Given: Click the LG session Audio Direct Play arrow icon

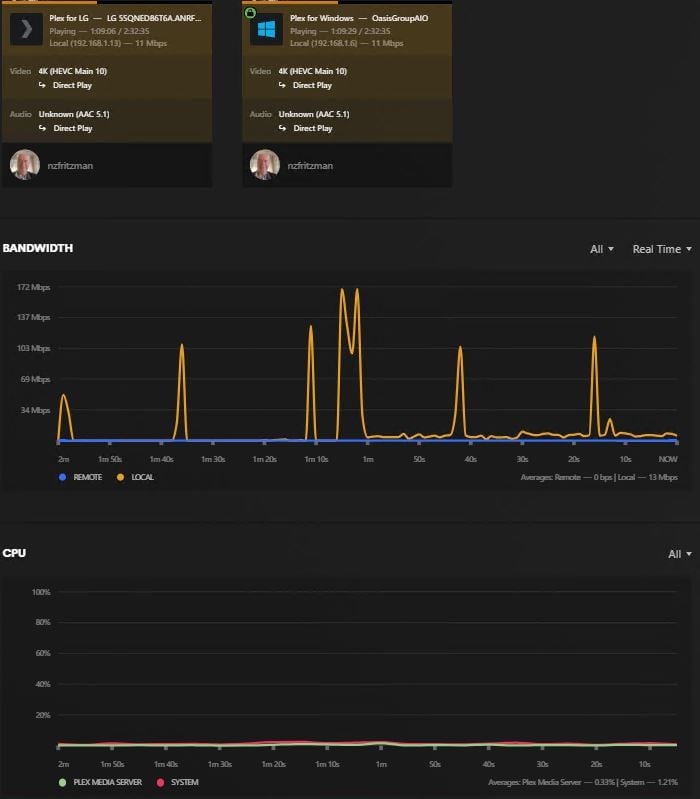Looking at the screenshot, I should click(x=42, y=128).
